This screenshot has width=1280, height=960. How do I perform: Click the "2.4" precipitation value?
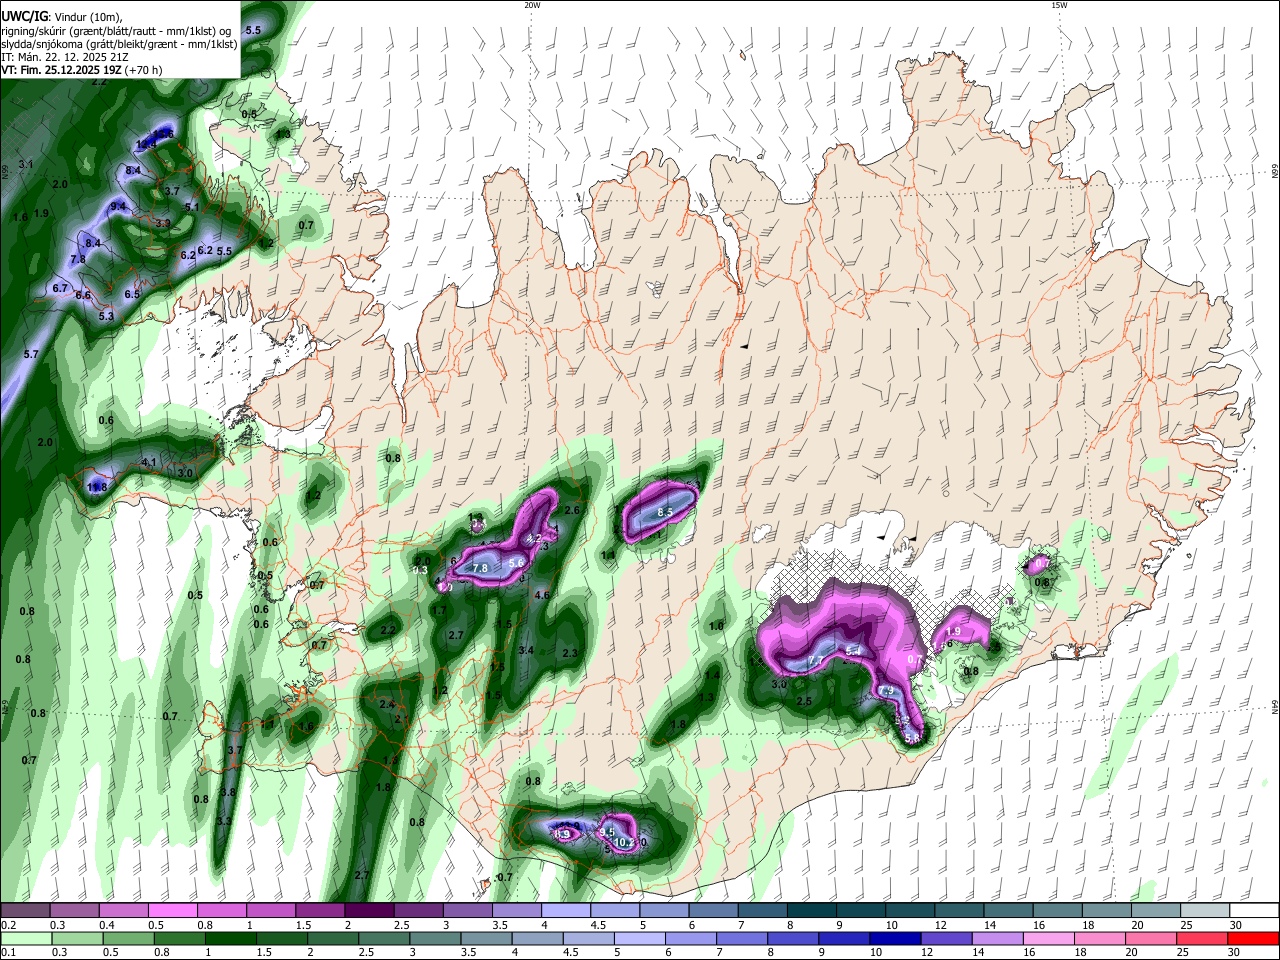386,705
